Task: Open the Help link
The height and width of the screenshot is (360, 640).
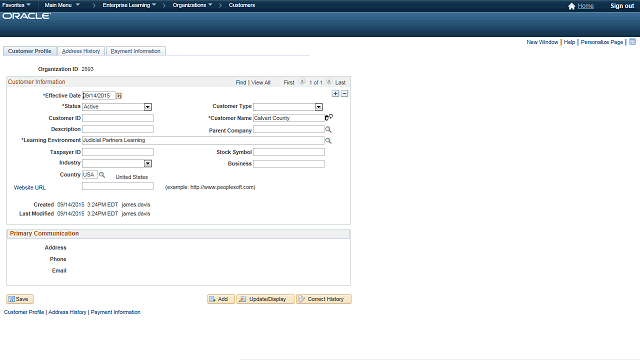Action: [569, 42]
